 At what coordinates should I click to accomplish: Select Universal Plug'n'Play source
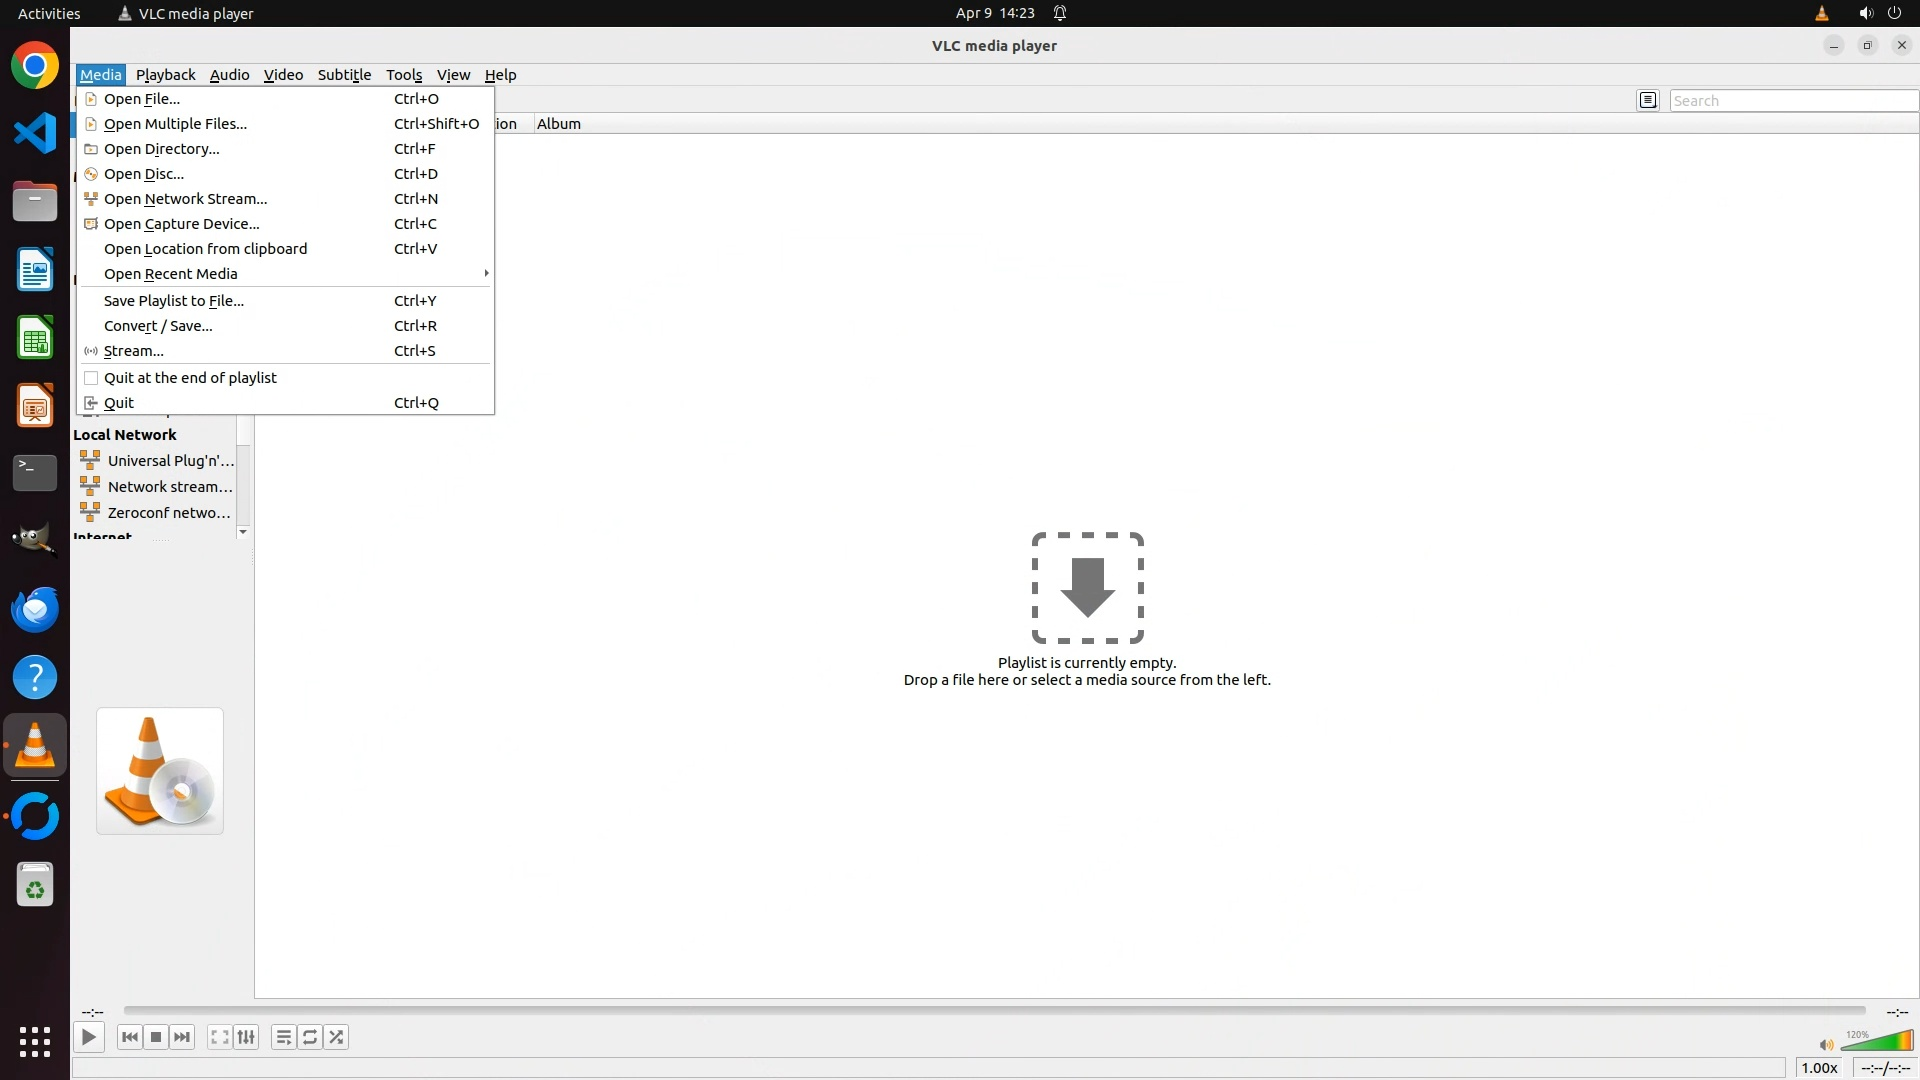coord(170,461)
